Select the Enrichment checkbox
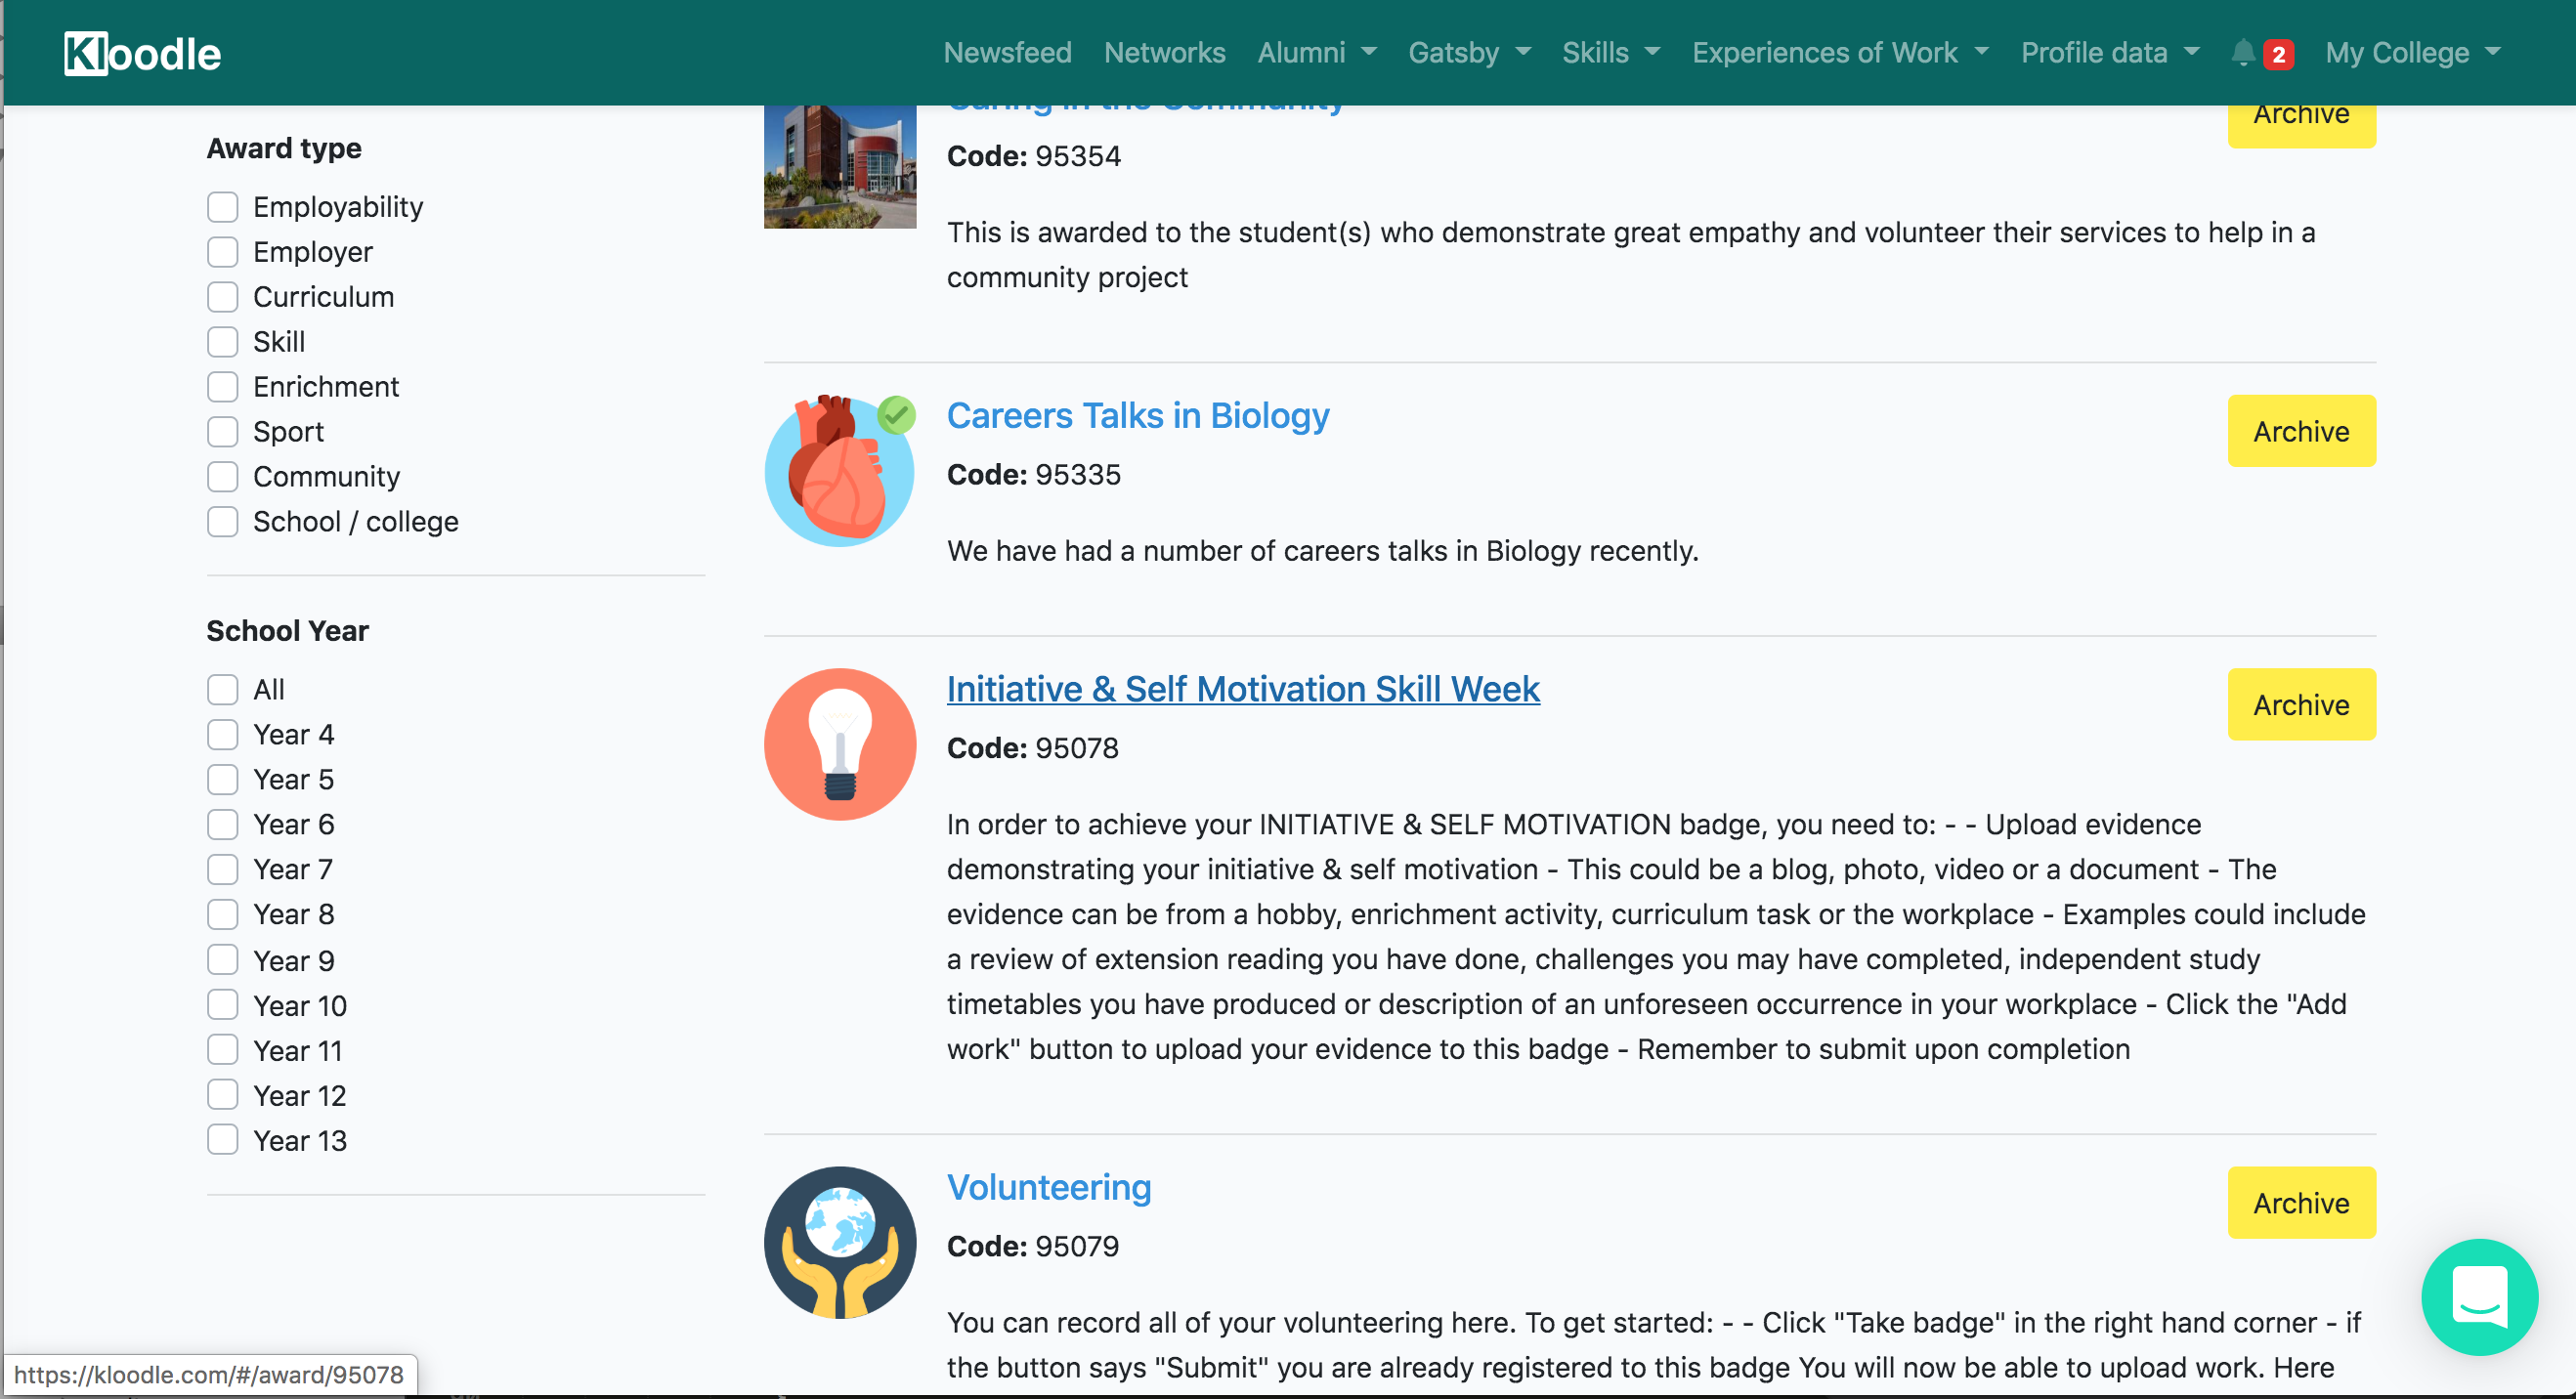The height and width of the screenshot is (1399, 2576). tap(223, 387)
